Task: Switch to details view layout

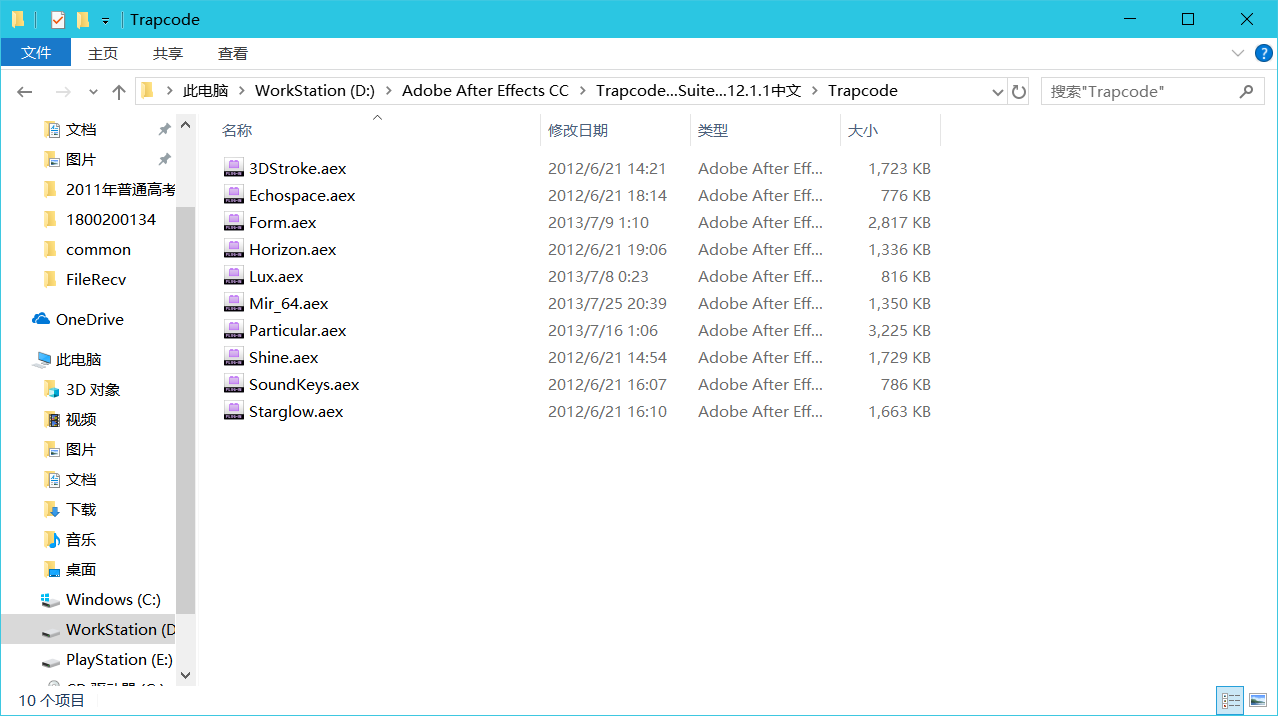Action: click(x=1231, y=700)
